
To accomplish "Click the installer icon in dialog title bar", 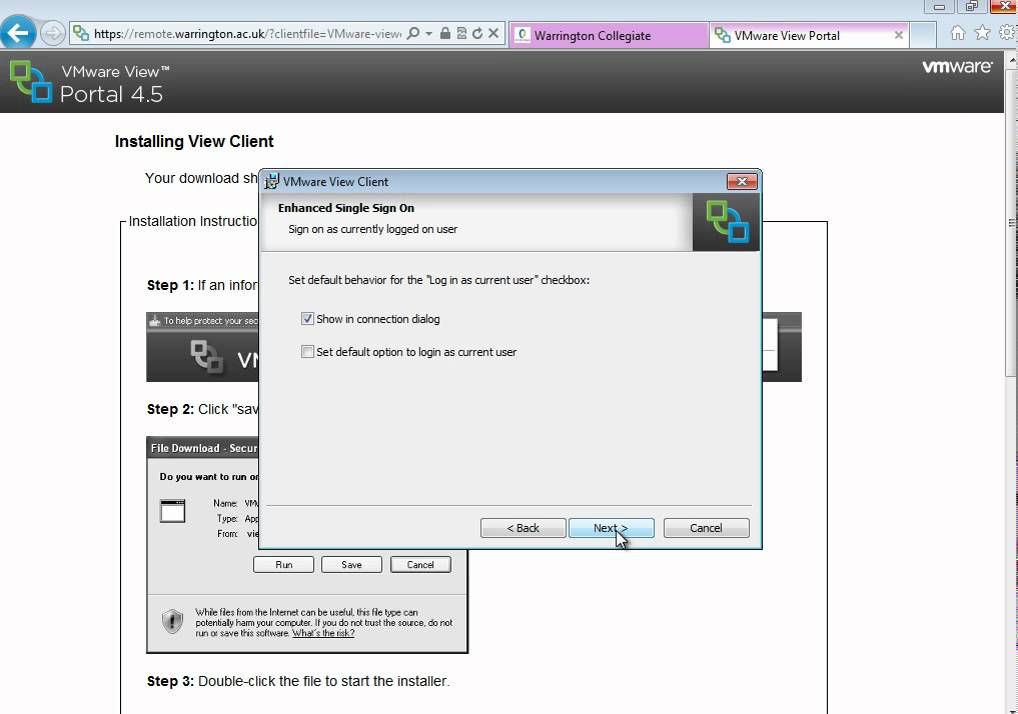I will point(271,181).
